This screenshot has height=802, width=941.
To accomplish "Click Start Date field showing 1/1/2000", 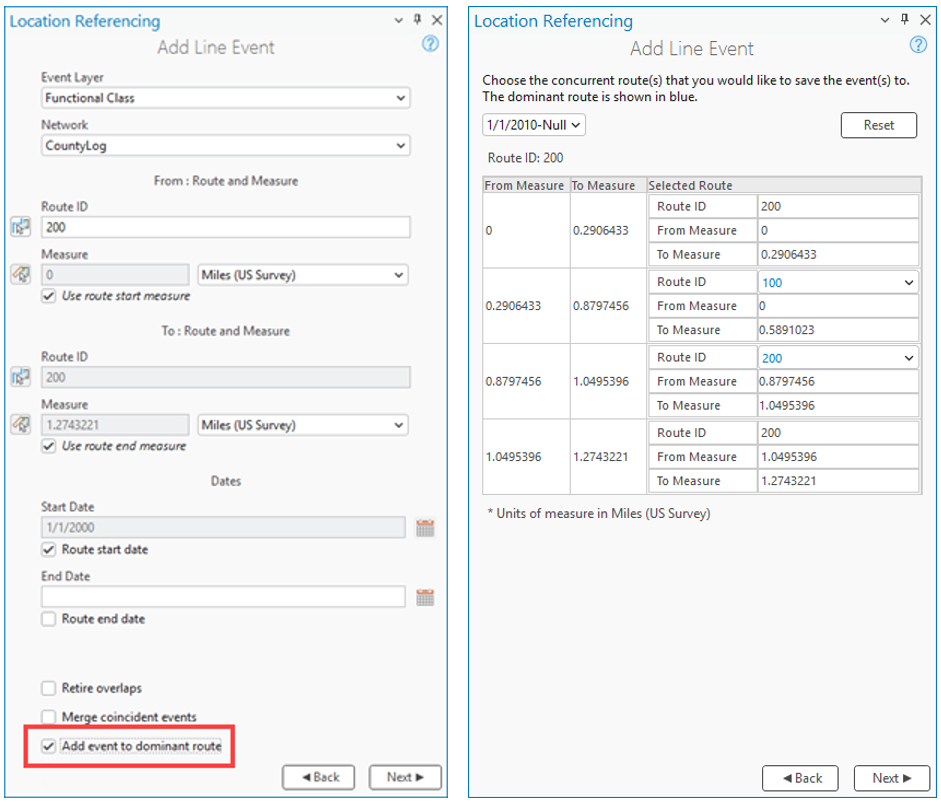I will coord(223,528).
